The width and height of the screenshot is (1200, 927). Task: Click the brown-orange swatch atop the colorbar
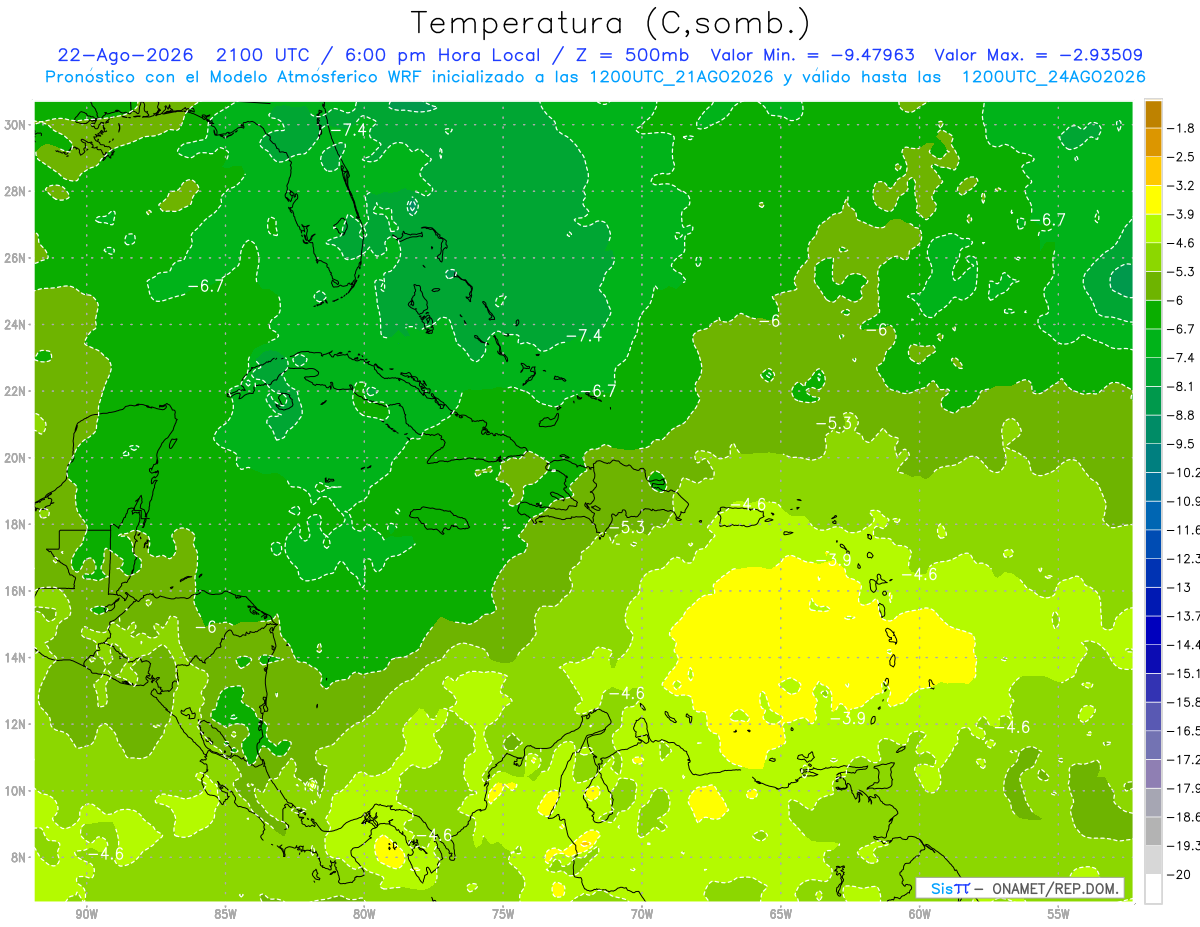point(1153,114)
